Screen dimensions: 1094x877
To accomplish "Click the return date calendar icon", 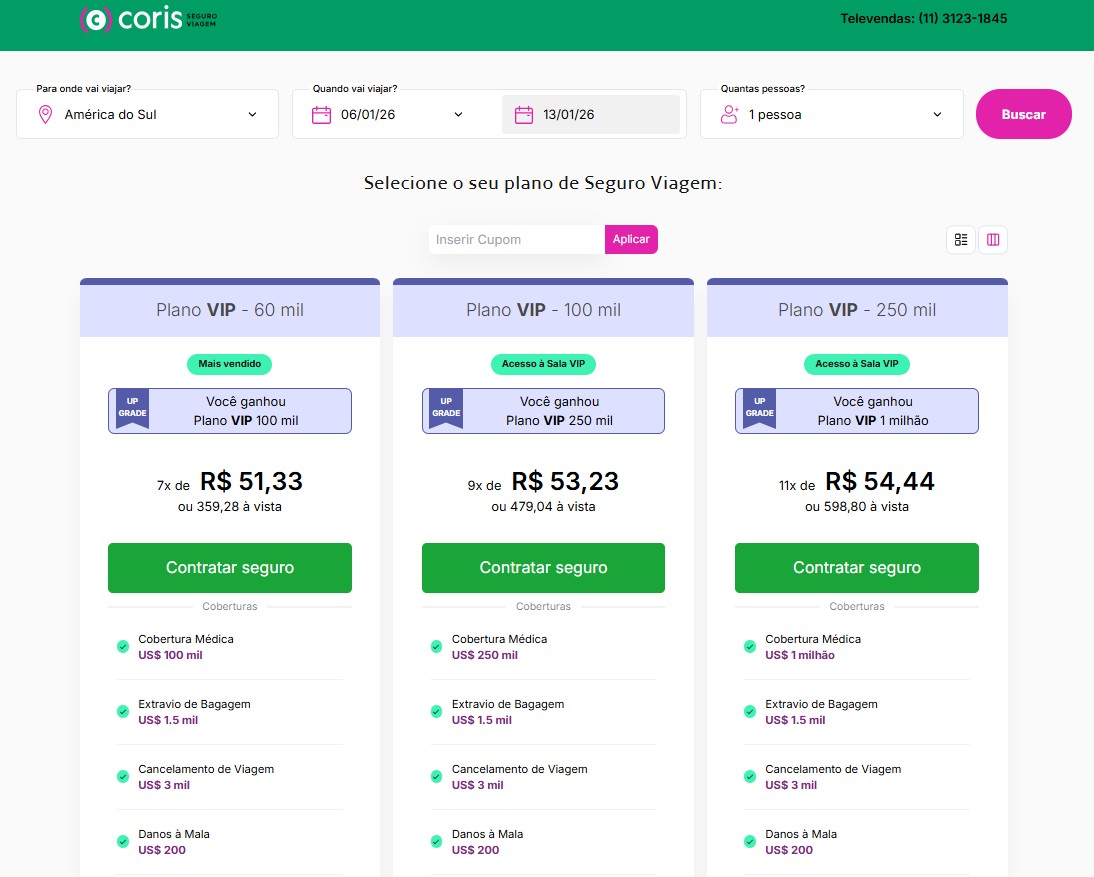I will click(524, 115).
